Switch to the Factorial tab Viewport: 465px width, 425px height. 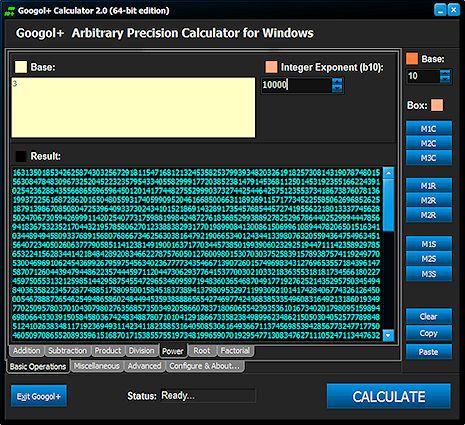click(235, 351)
